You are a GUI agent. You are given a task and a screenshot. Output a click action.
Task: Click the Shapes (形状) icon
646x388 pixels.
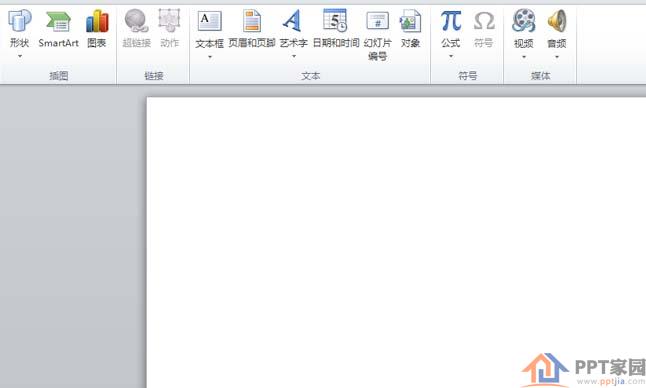click(19, 21)
